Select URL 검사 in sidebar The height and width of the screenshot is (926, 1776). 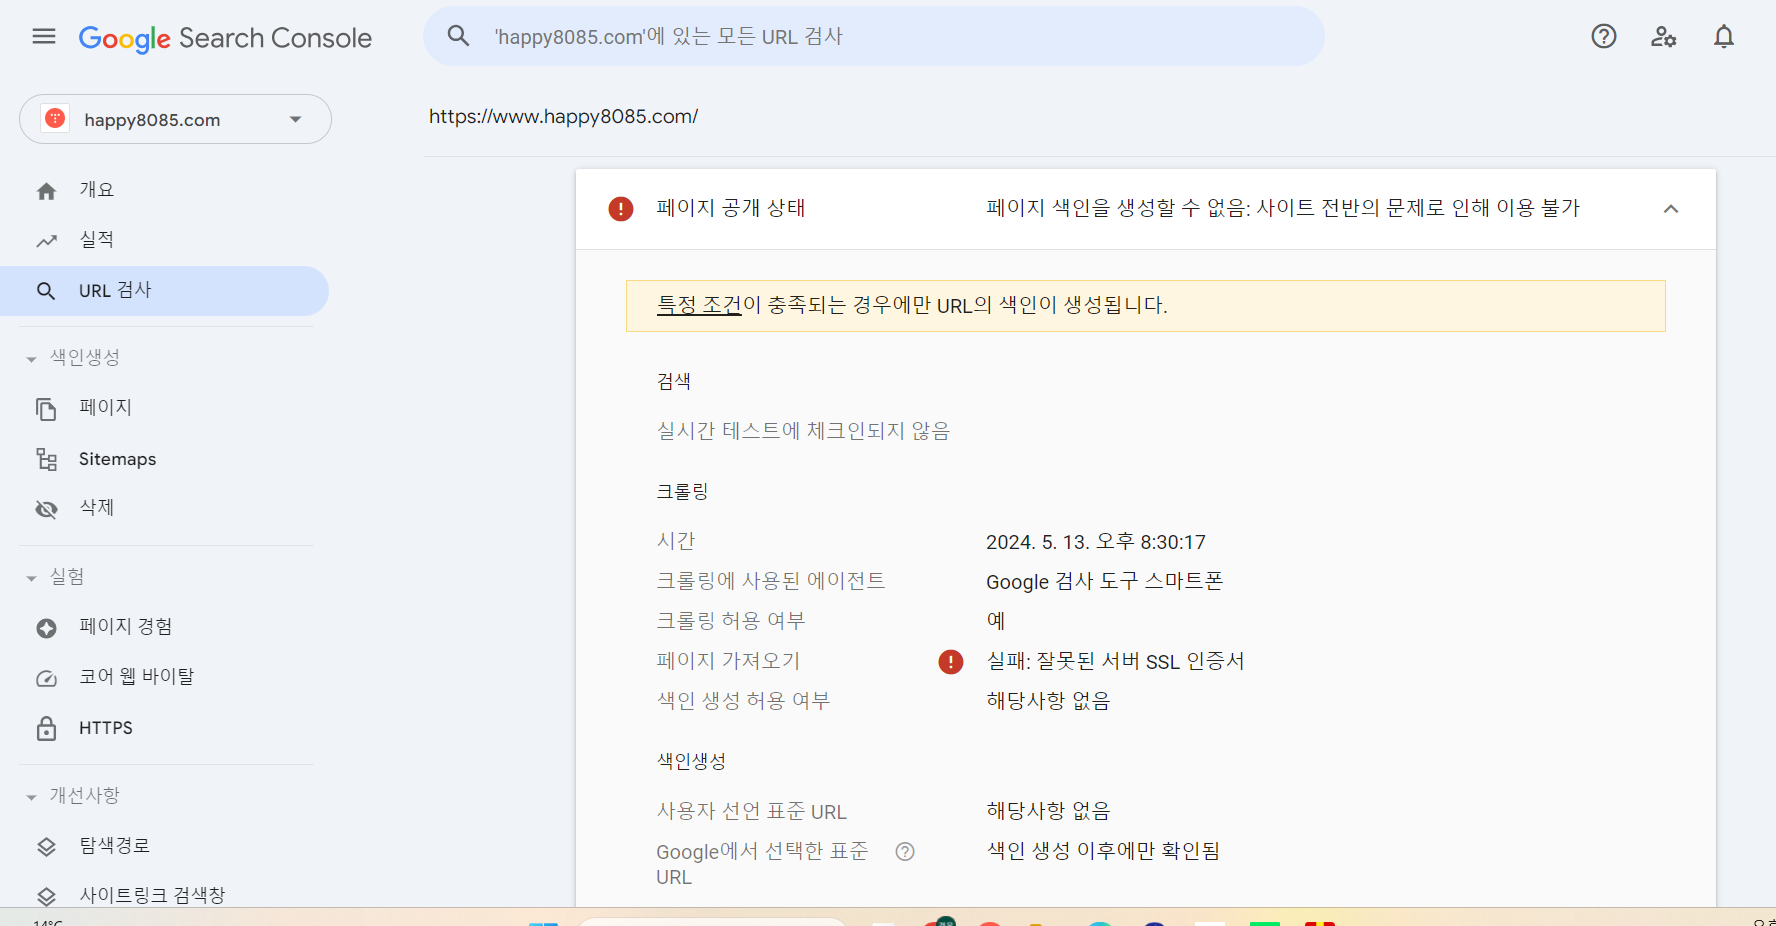pyautogui.click(x=164, y=291)
